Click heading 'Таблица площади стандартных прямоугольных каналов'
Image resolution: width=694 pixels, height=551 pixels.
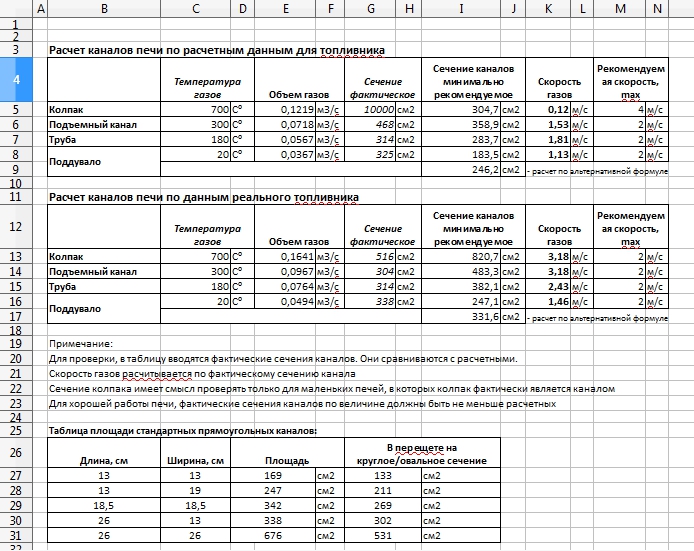pos(182,431)
